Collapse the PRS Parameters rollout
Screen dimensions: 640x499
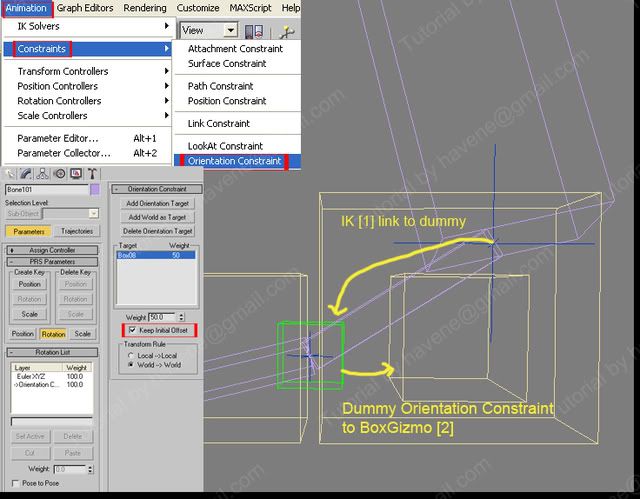tap(11, 262)
